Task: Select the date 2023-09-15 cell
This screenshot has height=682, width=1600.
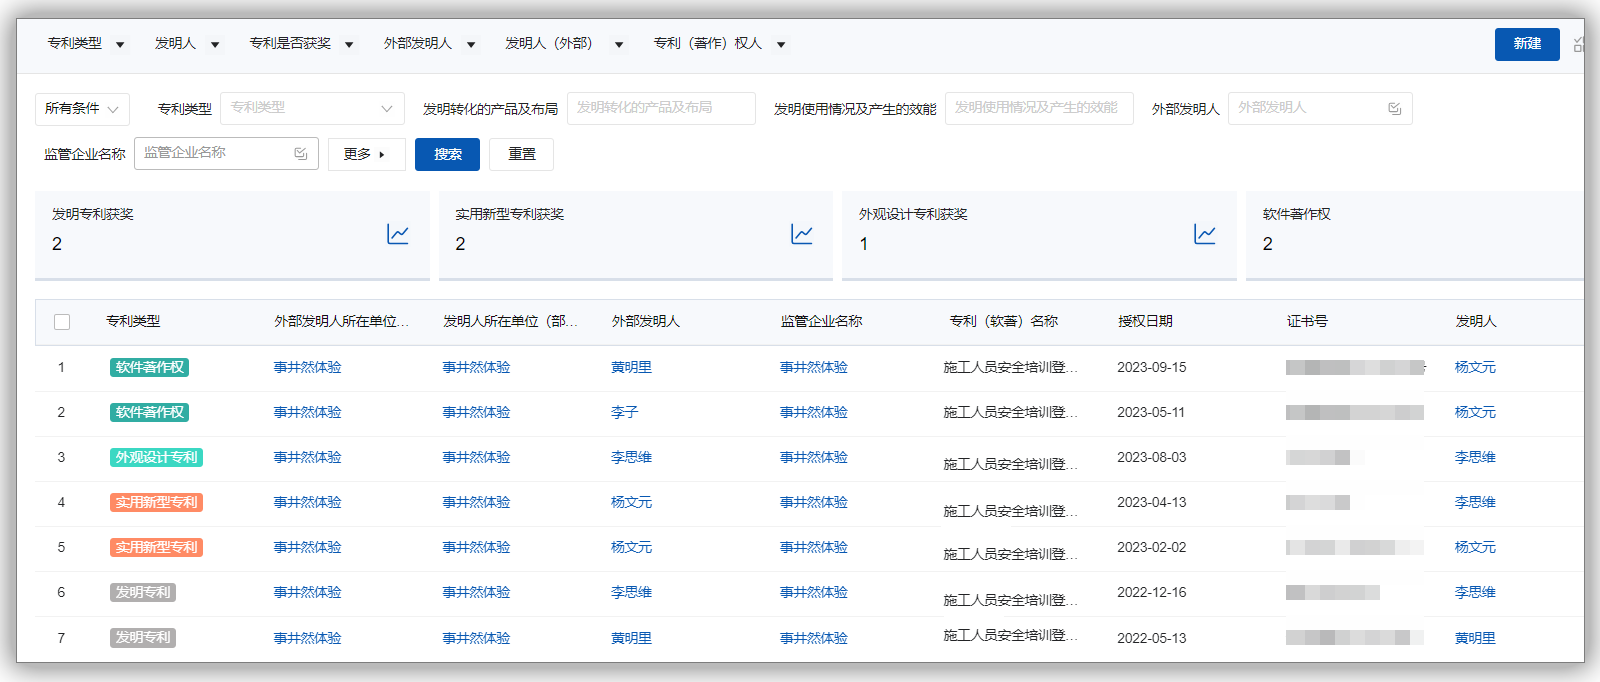Action: pos(1152,368)
